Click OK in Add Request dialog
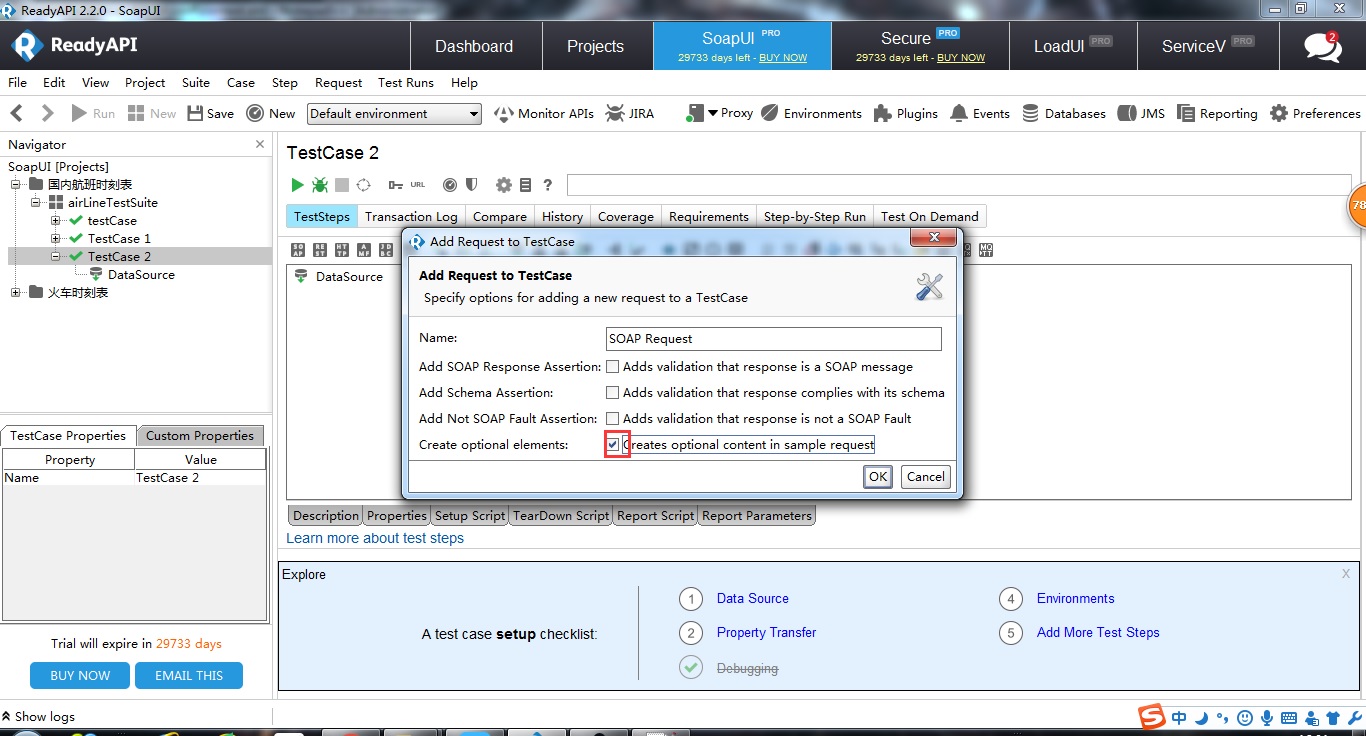 click(878, 477)
